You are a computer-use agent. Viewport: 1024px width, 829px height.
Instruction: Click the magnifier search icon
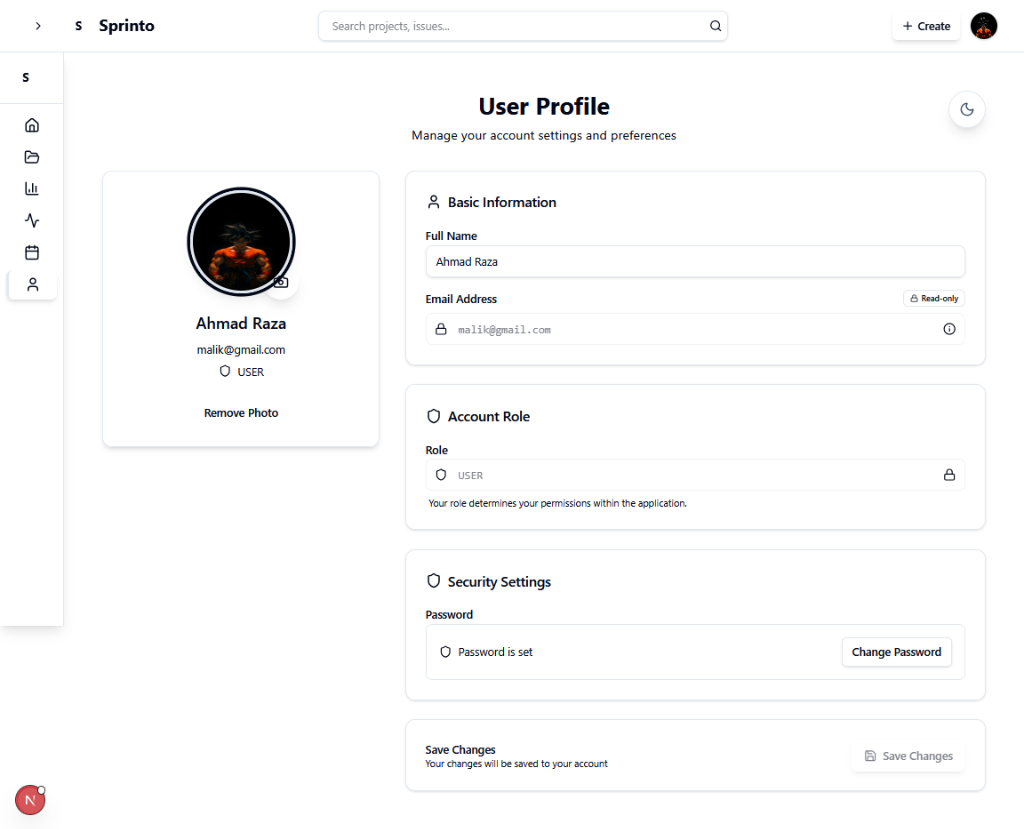click(x=715, y=26)
